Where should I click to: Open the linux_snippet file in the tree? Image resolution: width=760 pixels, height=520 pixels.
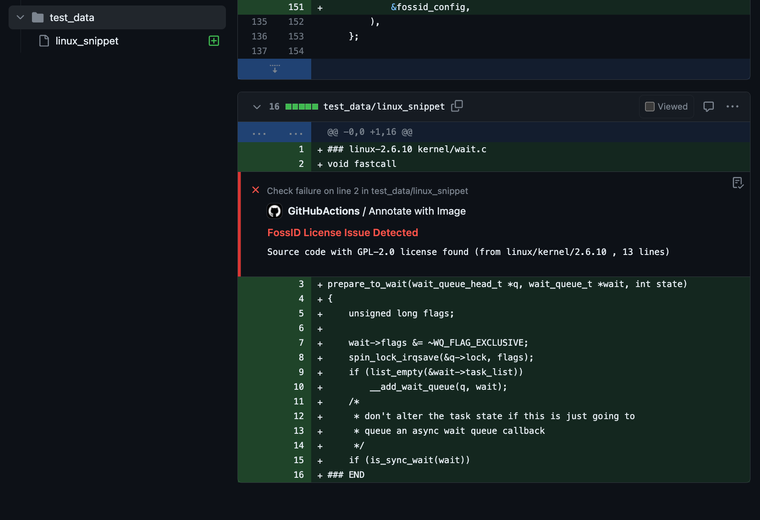[87, 41]
